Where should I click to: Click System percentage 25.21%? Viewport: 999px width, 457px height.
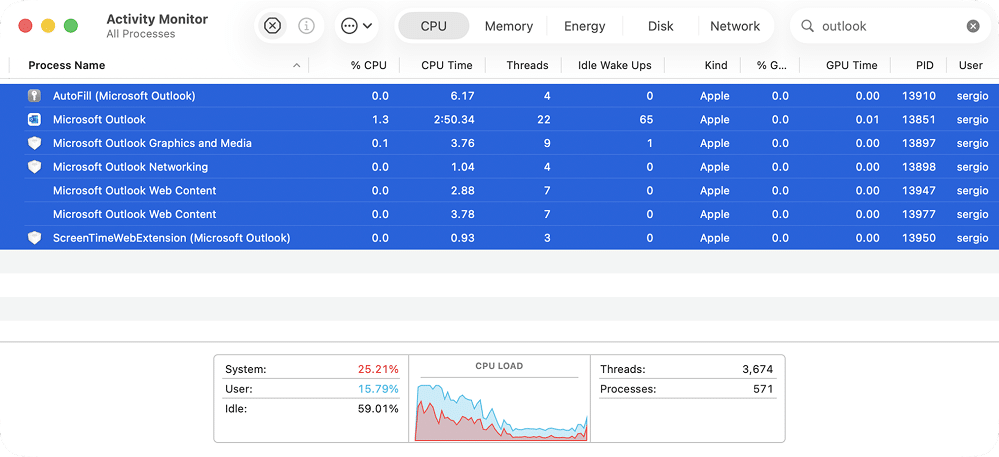pos(378,370)
